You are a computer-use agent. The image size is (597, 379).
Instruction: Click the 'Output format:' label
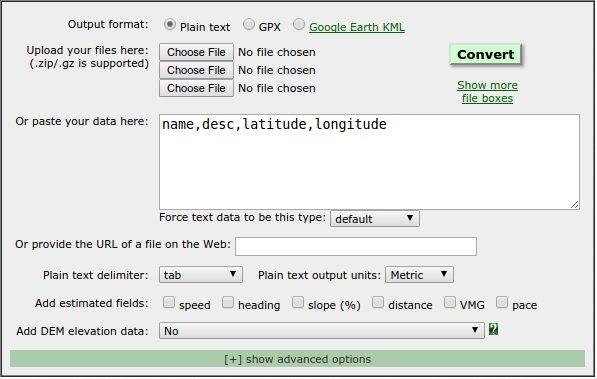click(108, 24)
